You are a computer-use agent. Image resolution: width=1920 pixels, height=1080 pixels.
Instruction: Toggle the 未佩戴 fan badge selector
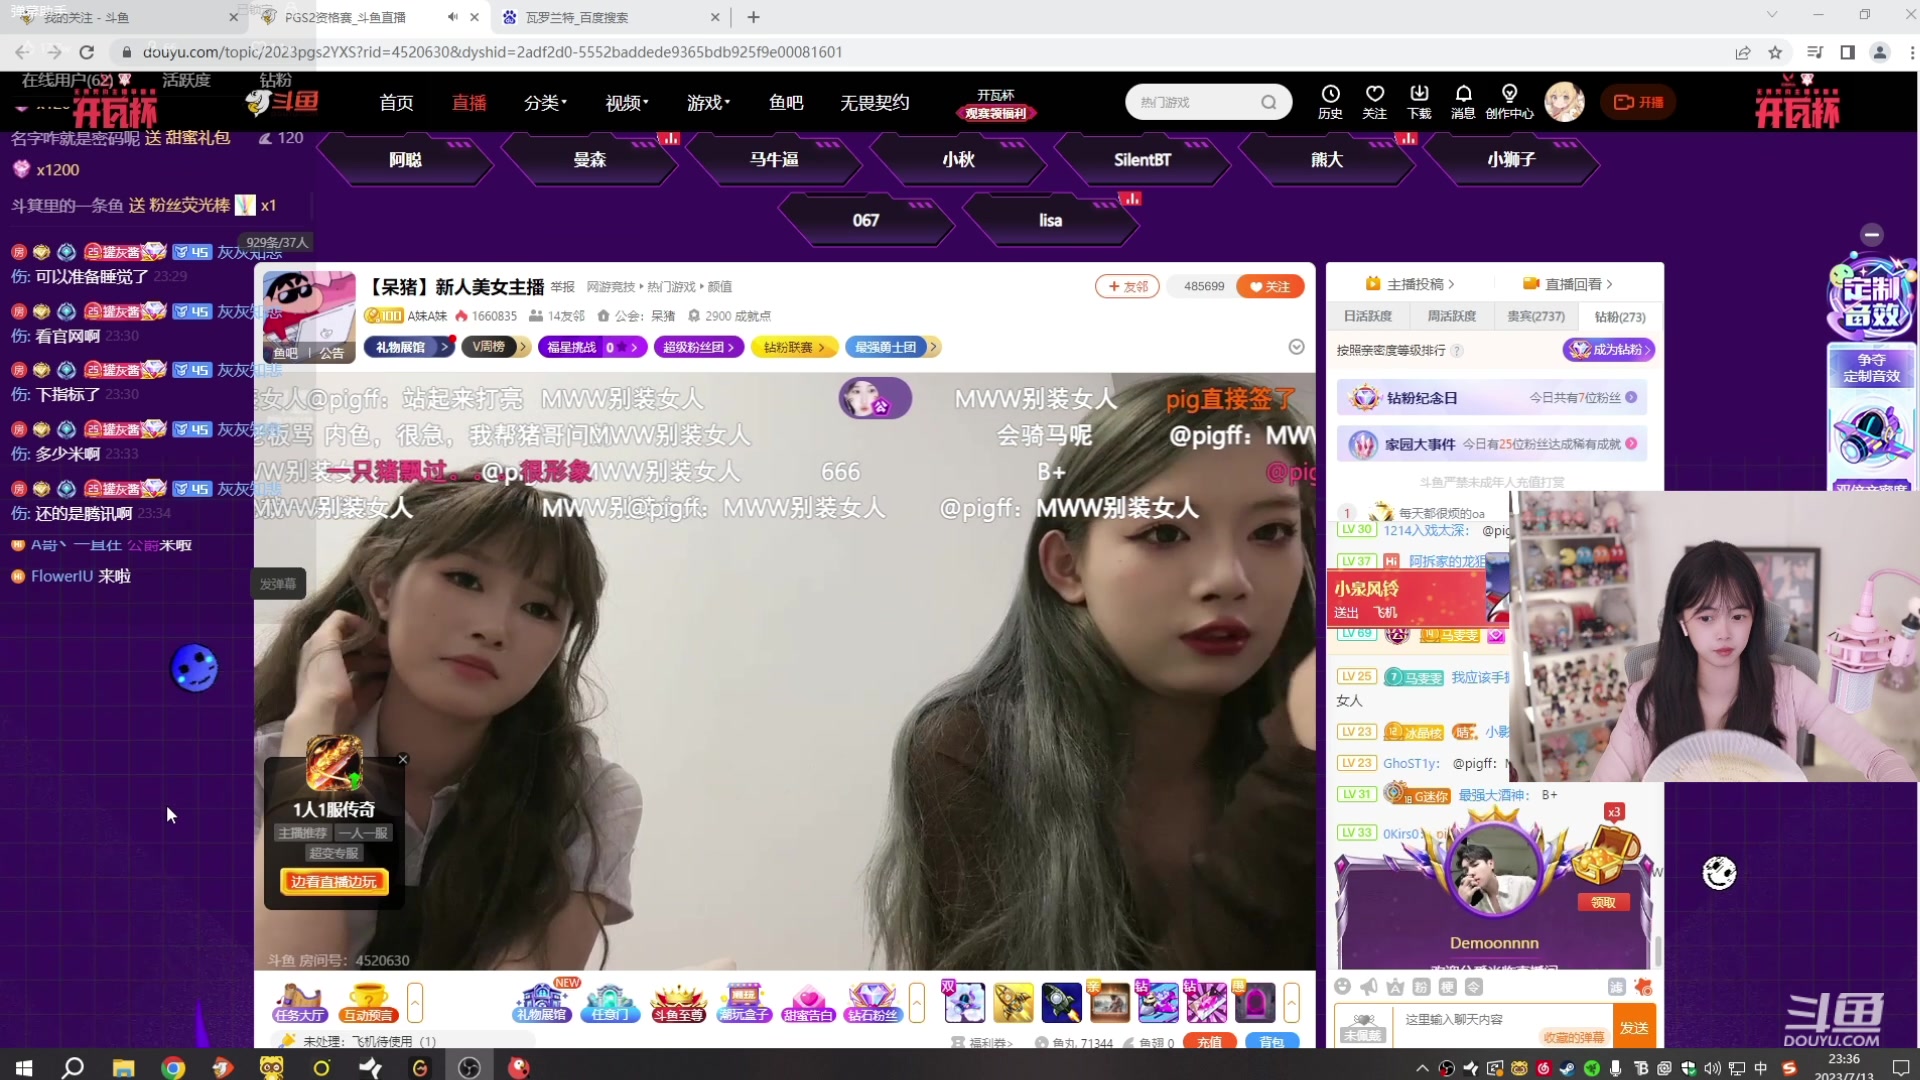pos(1362,1026)
